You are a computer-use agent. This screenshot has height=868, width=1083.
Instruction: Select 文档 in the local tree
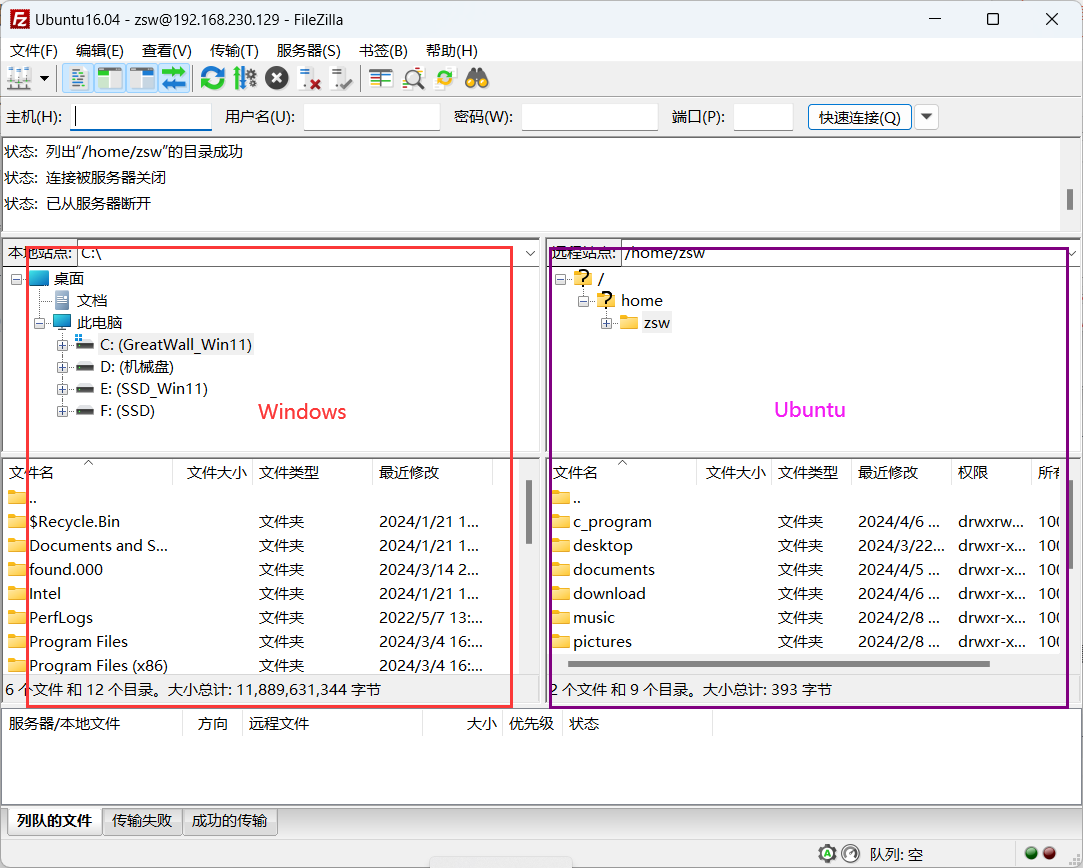(92, 300)
